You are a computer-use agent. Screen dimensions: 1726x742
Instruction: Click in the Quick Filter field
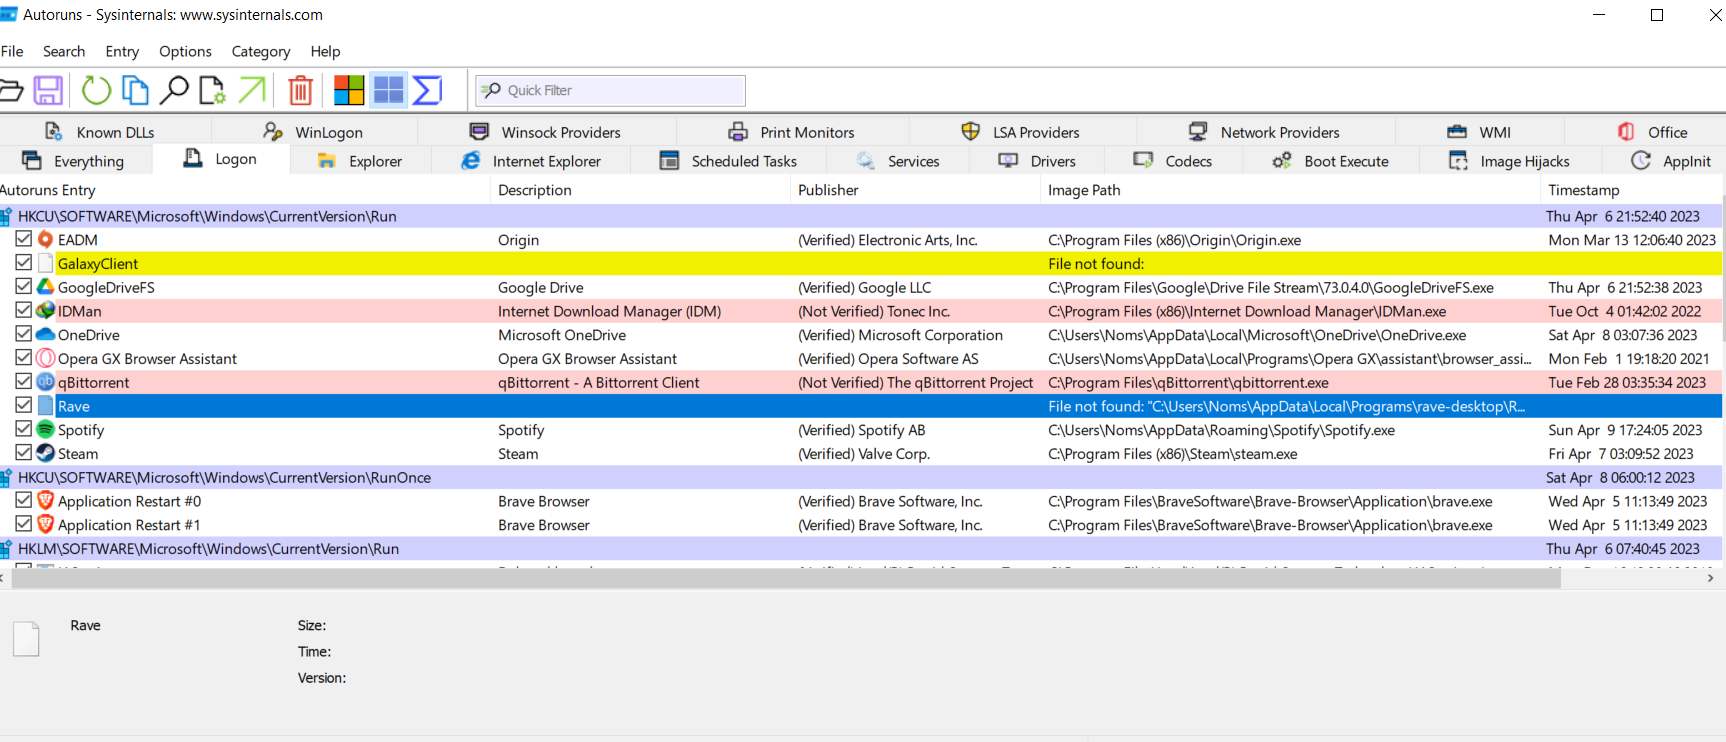pos(610,90)
